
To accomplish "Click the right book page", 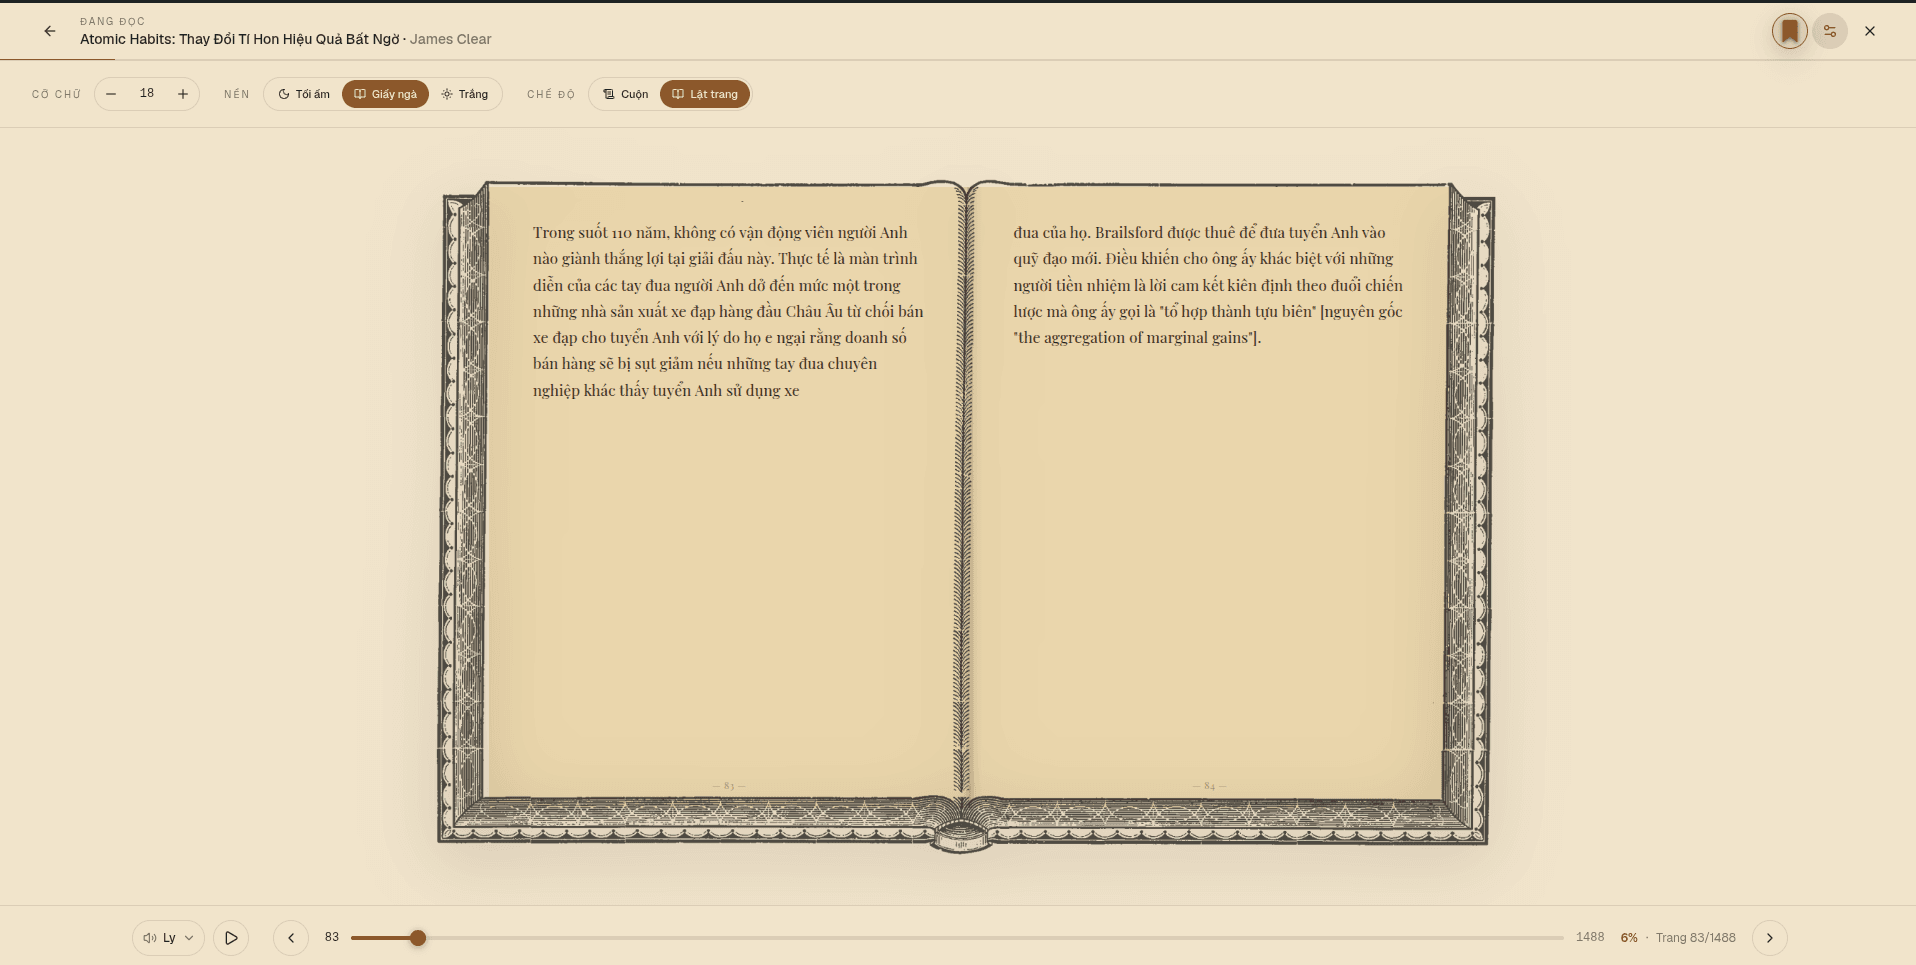I will tap(1208, 490).
